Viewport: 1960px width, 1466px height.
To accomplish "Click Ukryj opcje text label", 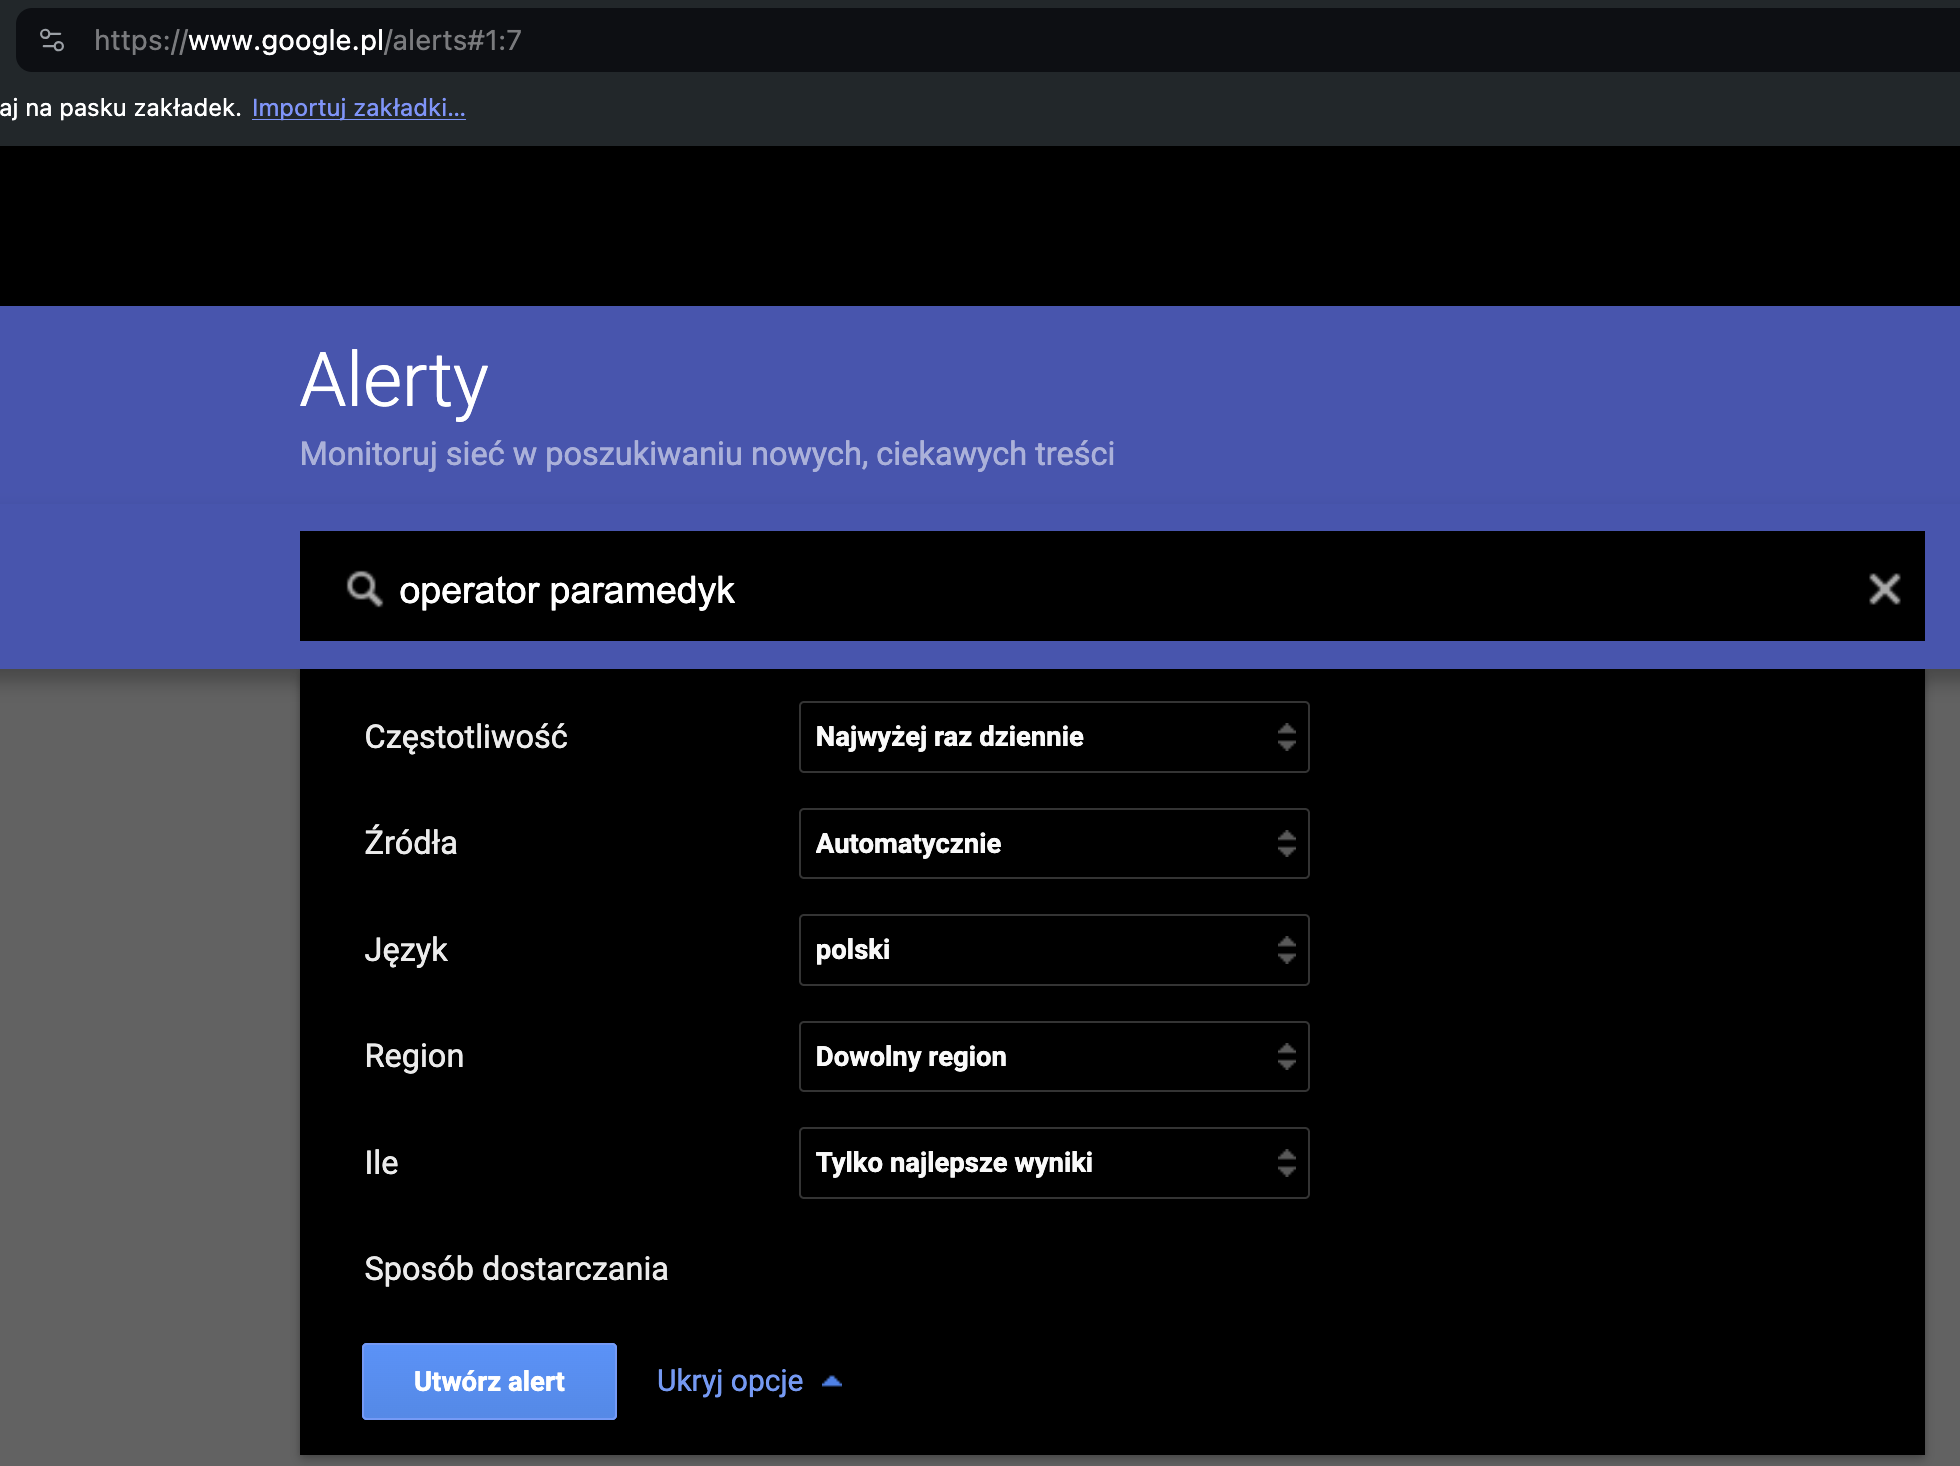I will pos(729,1381).
